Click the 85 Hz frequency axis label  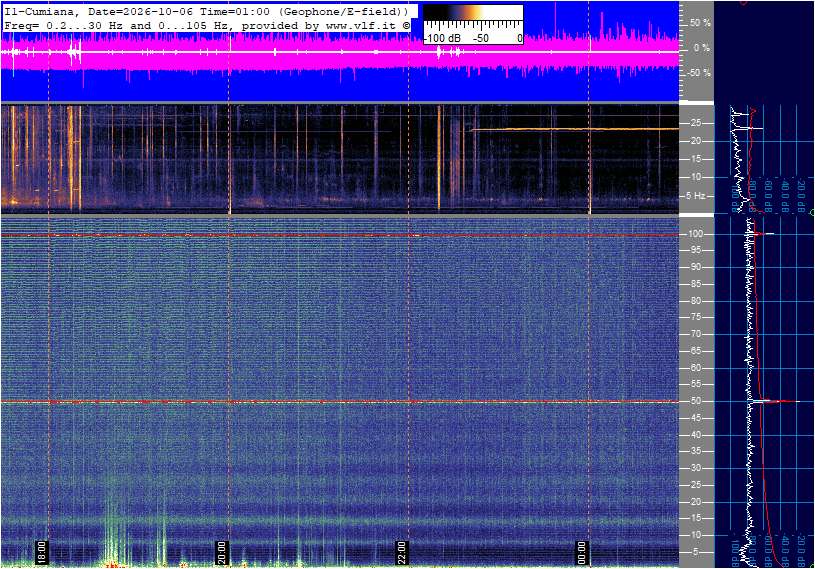click(695, 284)
